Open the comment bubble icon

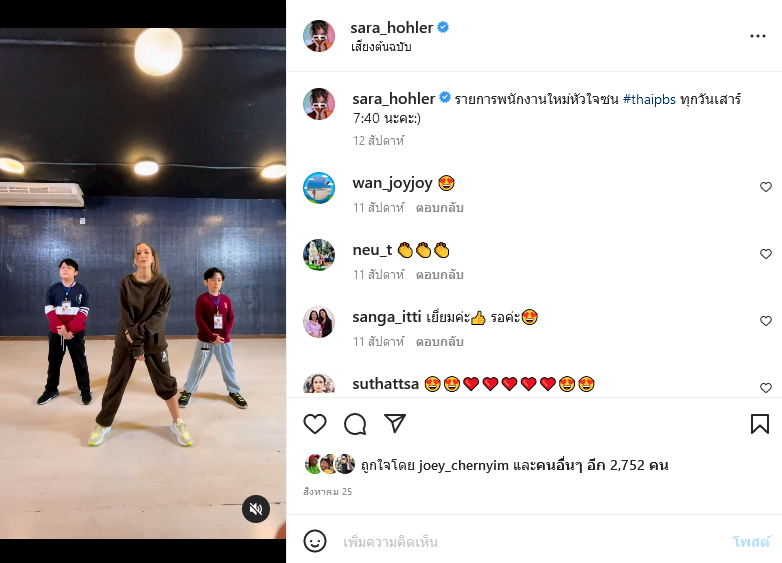point(355,424)
